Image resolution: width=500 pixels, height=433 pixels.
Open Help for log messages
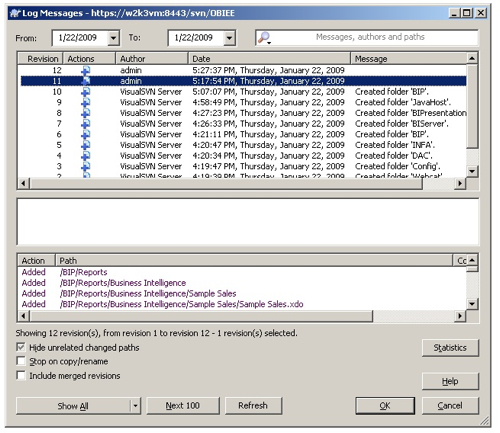click(450, 381)
